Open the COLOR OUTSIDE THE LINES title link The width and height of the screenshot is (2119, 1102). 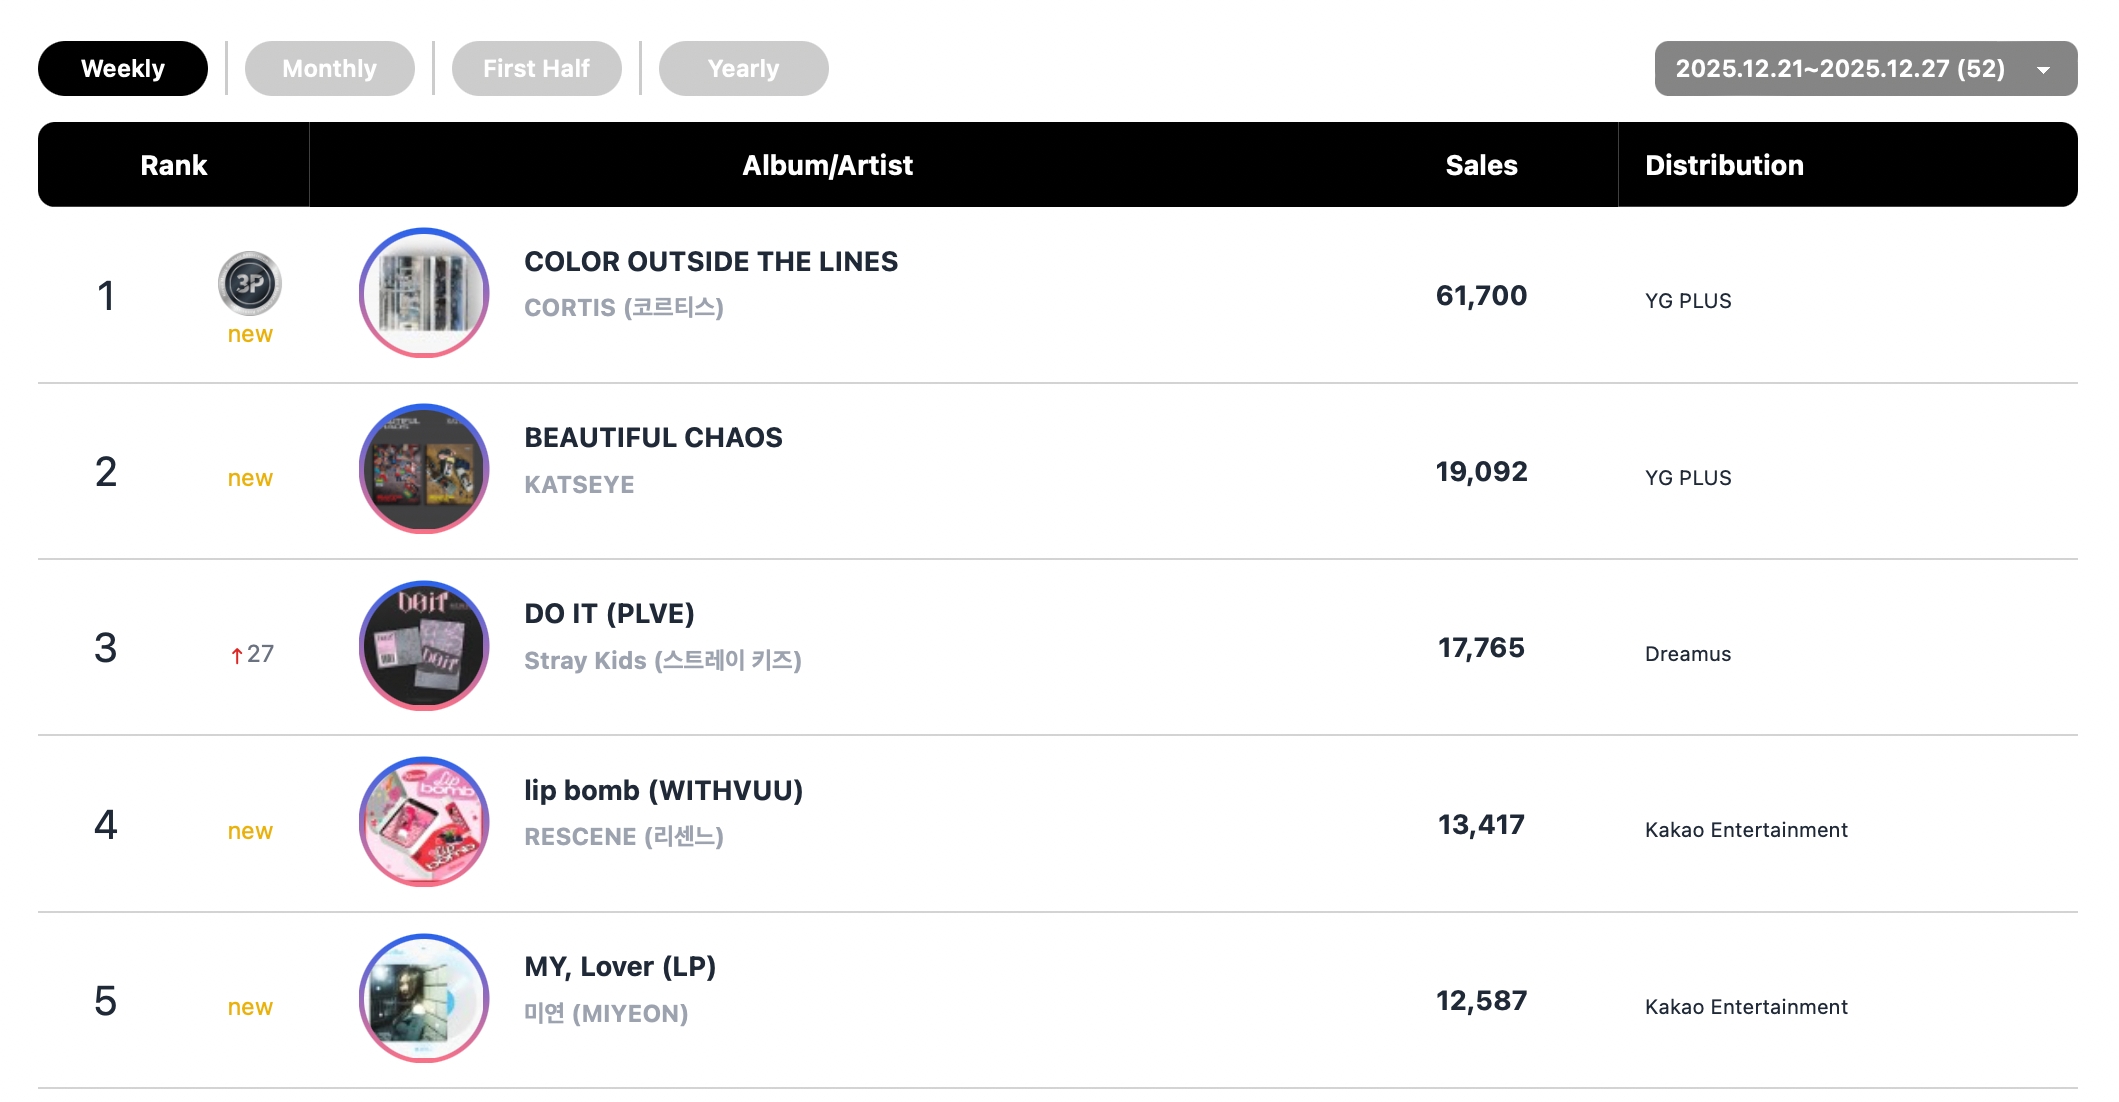(x=711, y=262)
